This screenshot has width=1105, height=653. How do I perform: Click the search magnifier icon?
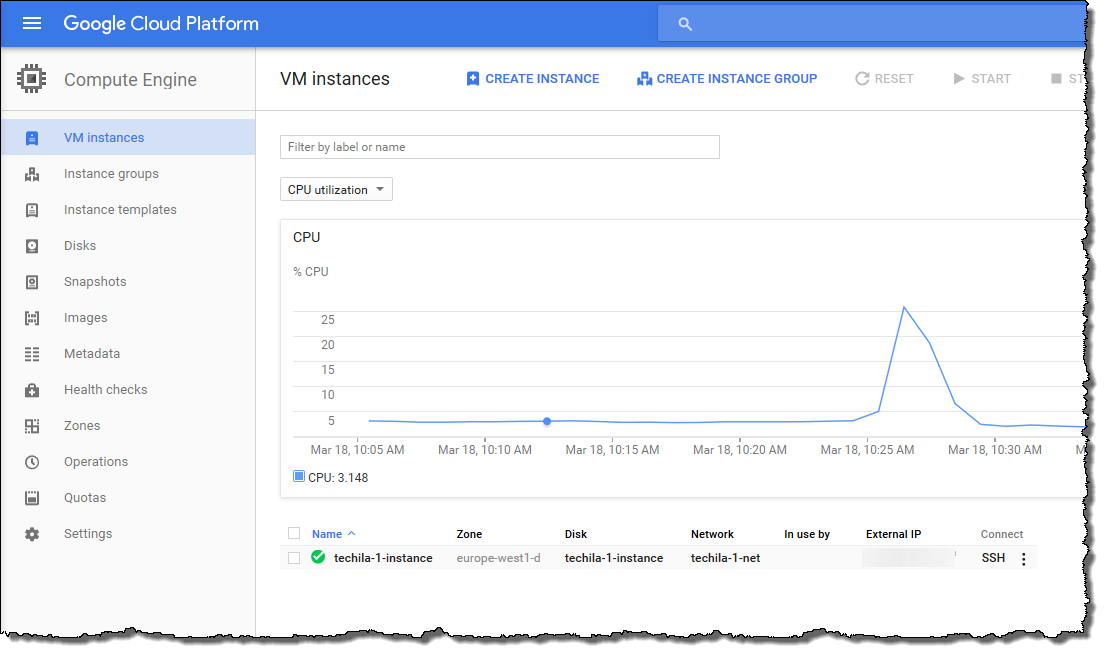point(685,24)
